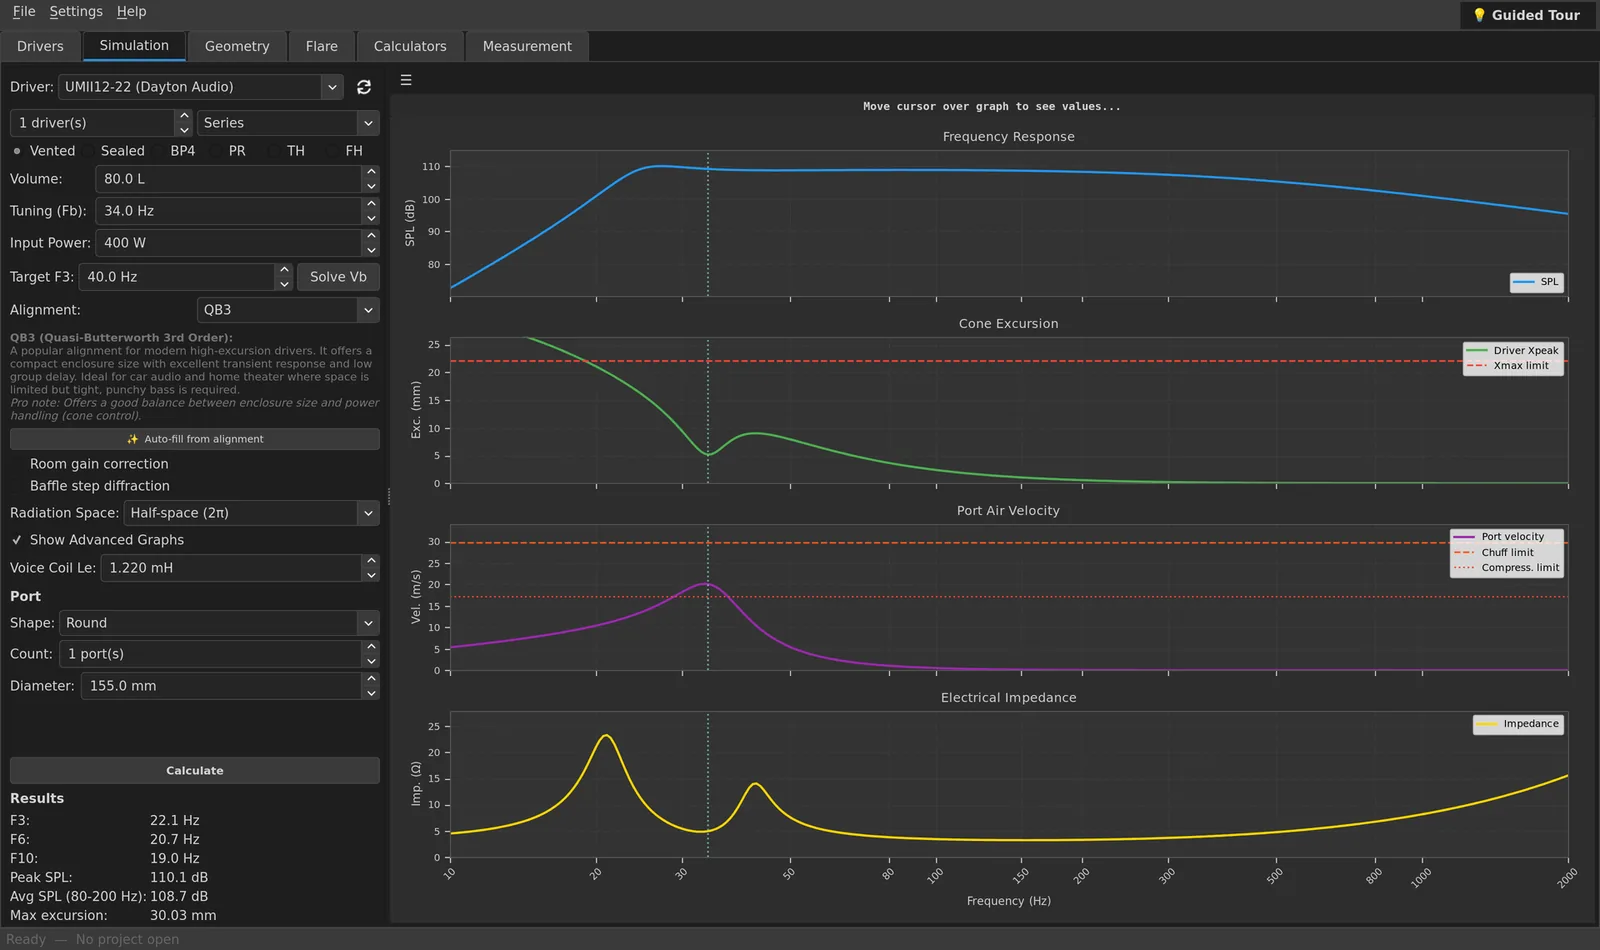Image resolution: width=1600 pixels, height=950 pixels.
Task: Open the Series wiring dropdown
Action: pos(288,123)
